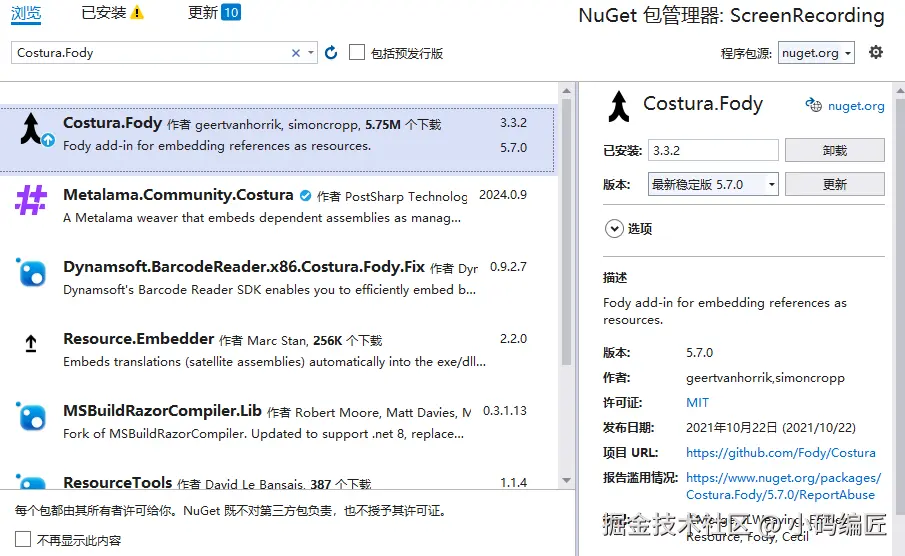Screen dimensions: 905x556
Task: Click globe icon beside nuget.org link
Action: click(813, 105)
